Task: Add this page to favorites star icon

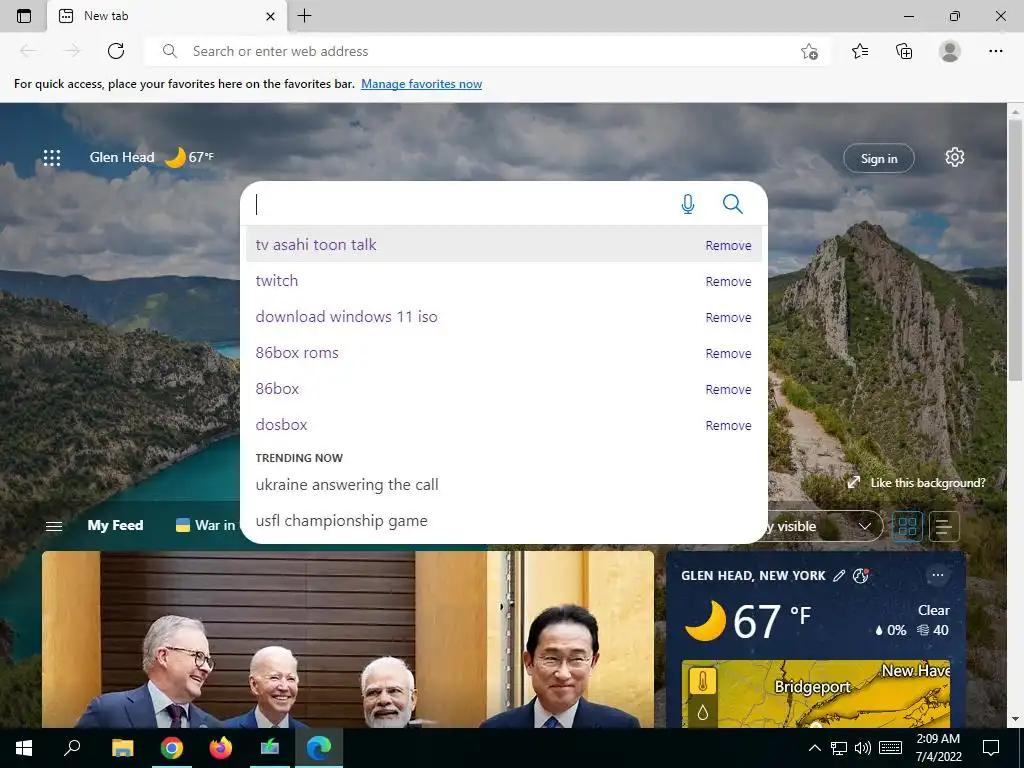Action: (x=809, y=52)
